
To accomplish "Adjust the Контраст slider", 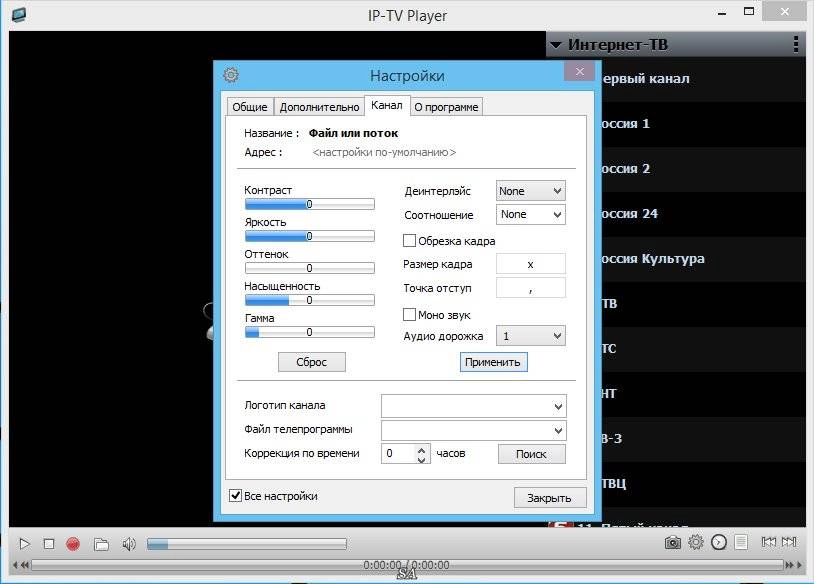I will point(309,204).
